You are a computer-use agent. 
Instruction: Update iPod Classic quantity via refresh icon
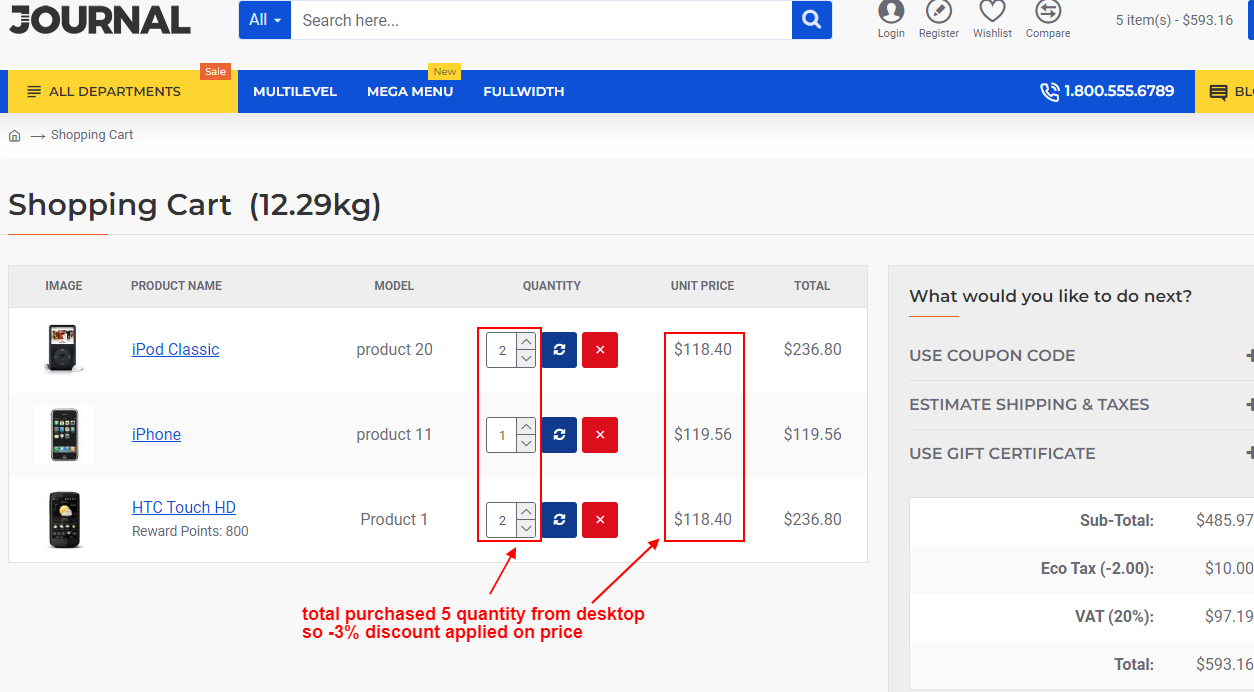pyautogui.click(x=559, y=350)
